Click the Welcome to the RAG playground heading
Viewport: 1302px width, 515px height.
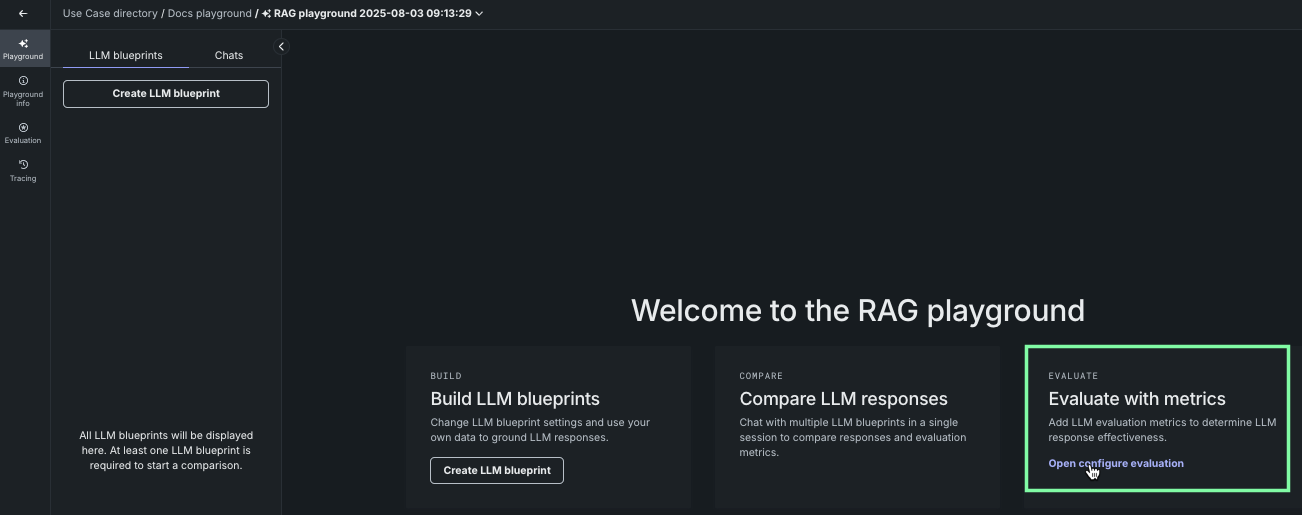click(857, 310)
